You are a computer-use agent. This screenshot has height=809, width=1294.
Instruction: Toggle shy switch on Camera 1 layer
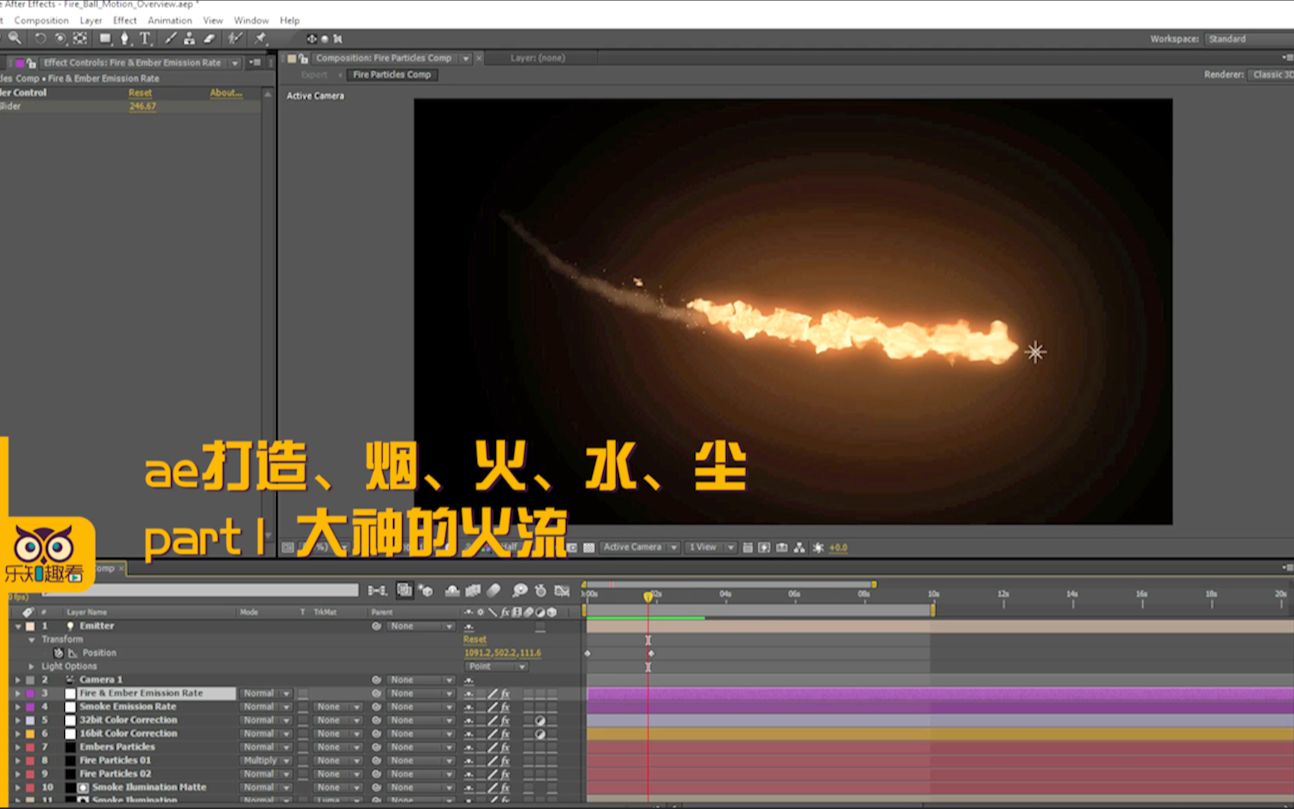[469, 680]
